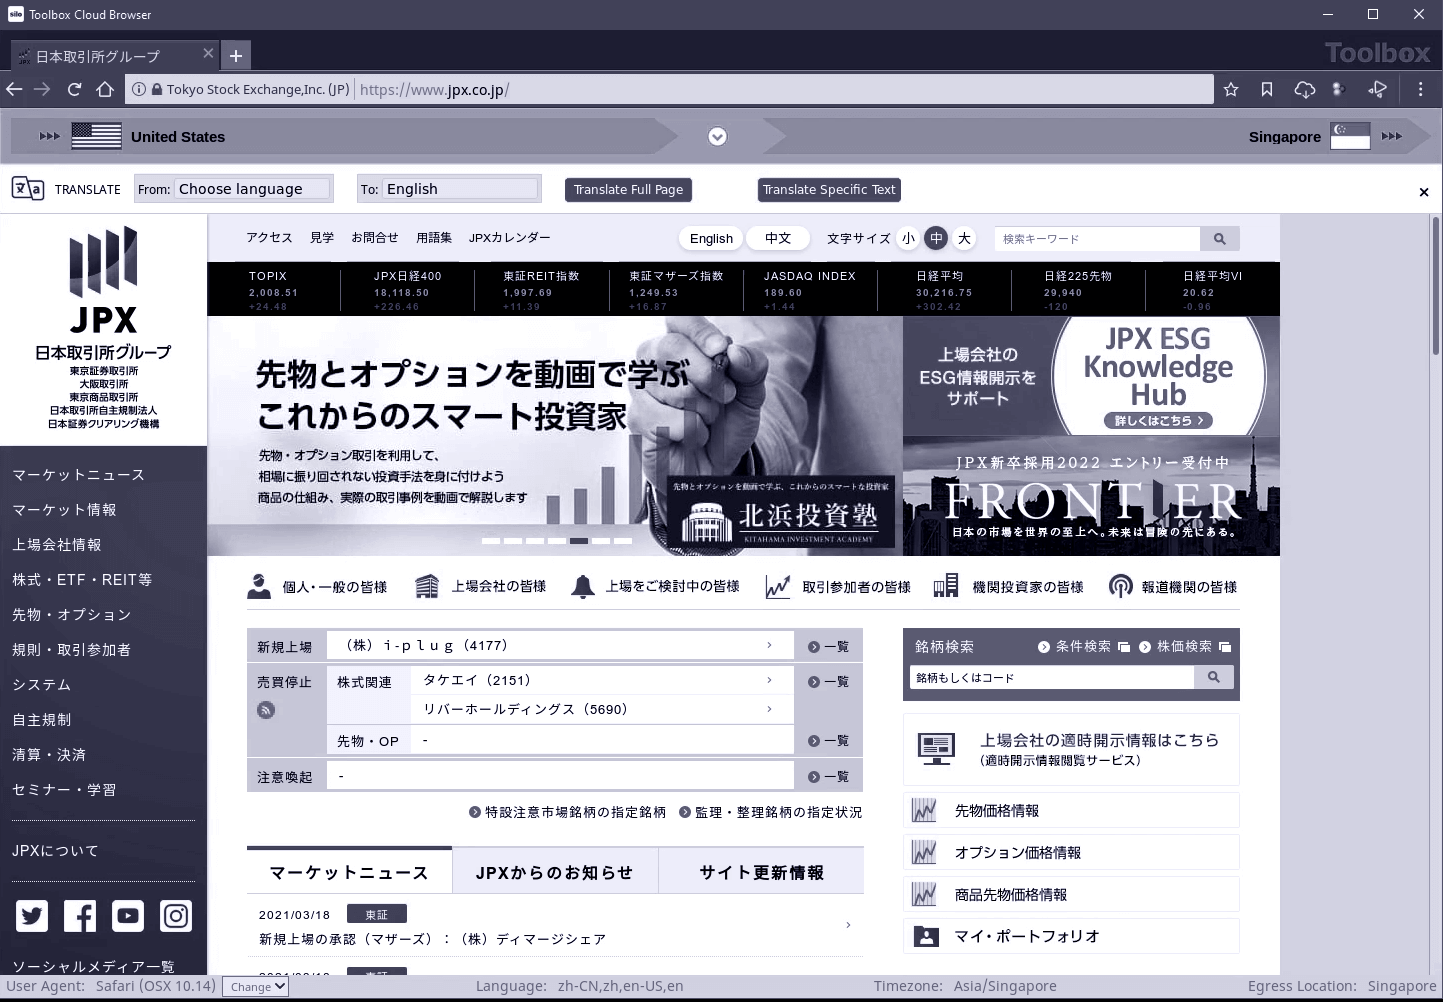Open 一覧 link for 新規上場
Image resolution: width=1443 pixels, height=1002 pixels.
(x=829, y=647)
